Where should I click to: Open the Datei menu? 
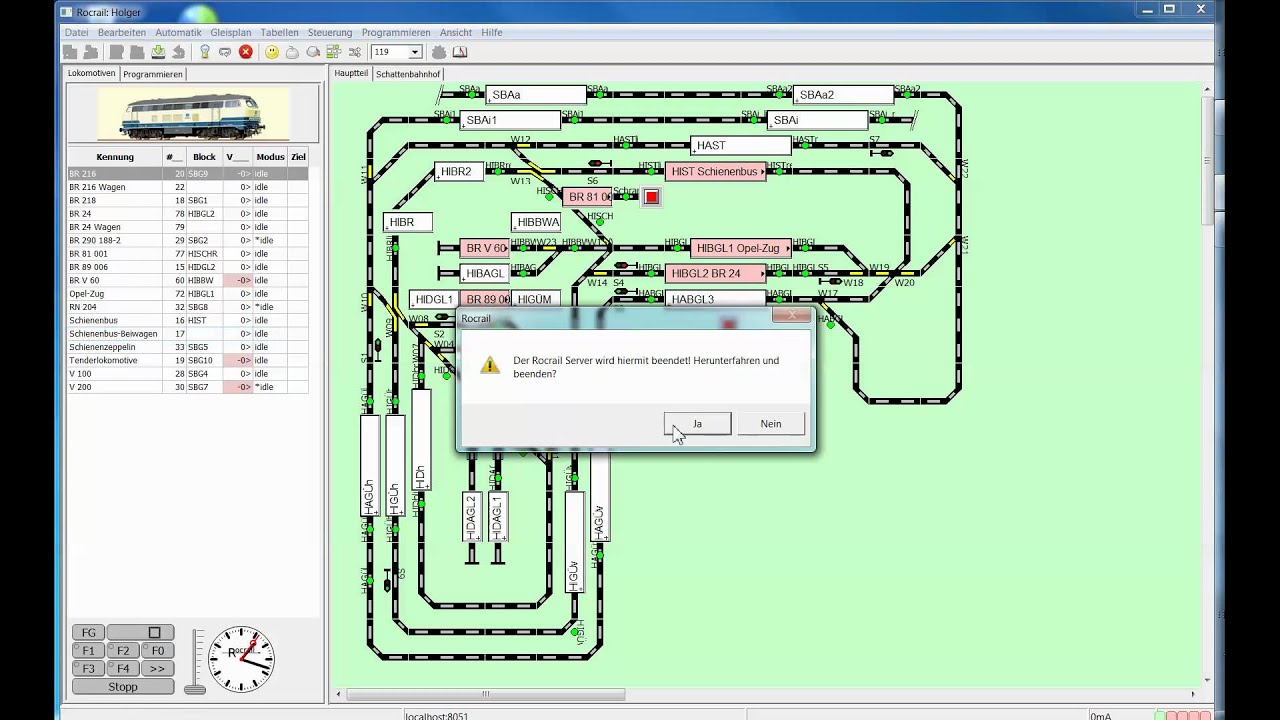coord(77,32)
